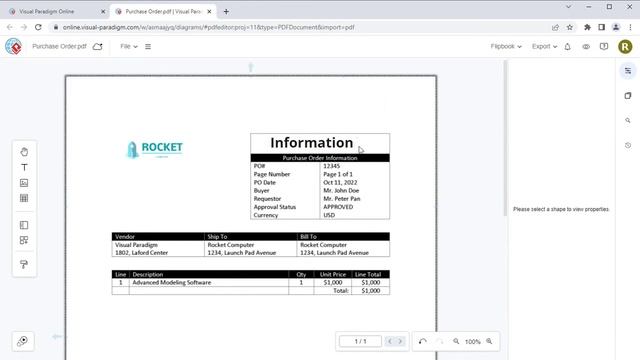Click the Purchase Order.pdf document title
The width and height of the screenshot is (640, 360).
[59, 47]
